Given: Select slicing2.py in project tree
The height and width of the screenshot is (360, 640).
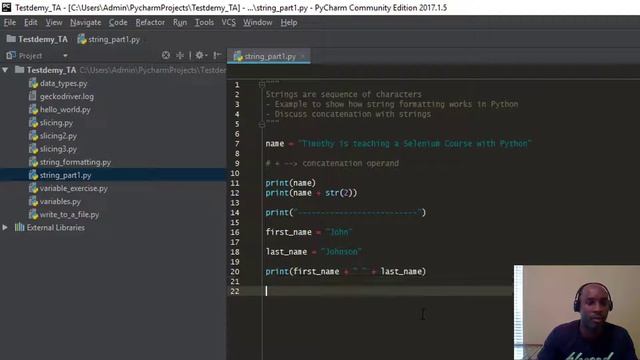Looking at the screenshot, I should 58,136.
